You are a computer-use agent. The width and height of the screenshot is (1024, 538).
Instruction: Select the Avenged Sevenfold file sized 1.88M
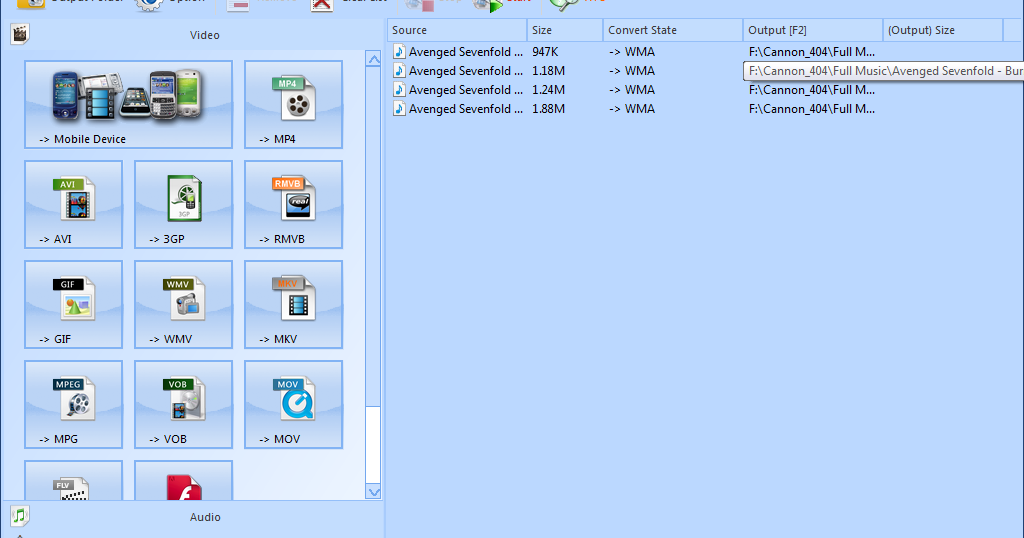click(x=466, y=108)
